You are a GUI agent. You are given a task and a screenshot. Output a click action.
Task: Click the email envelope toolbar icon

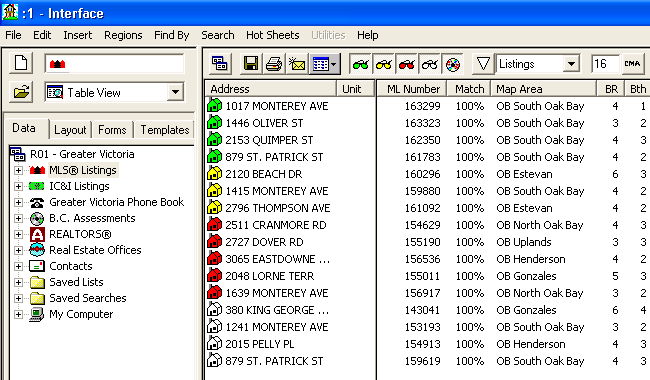(297, 64)
